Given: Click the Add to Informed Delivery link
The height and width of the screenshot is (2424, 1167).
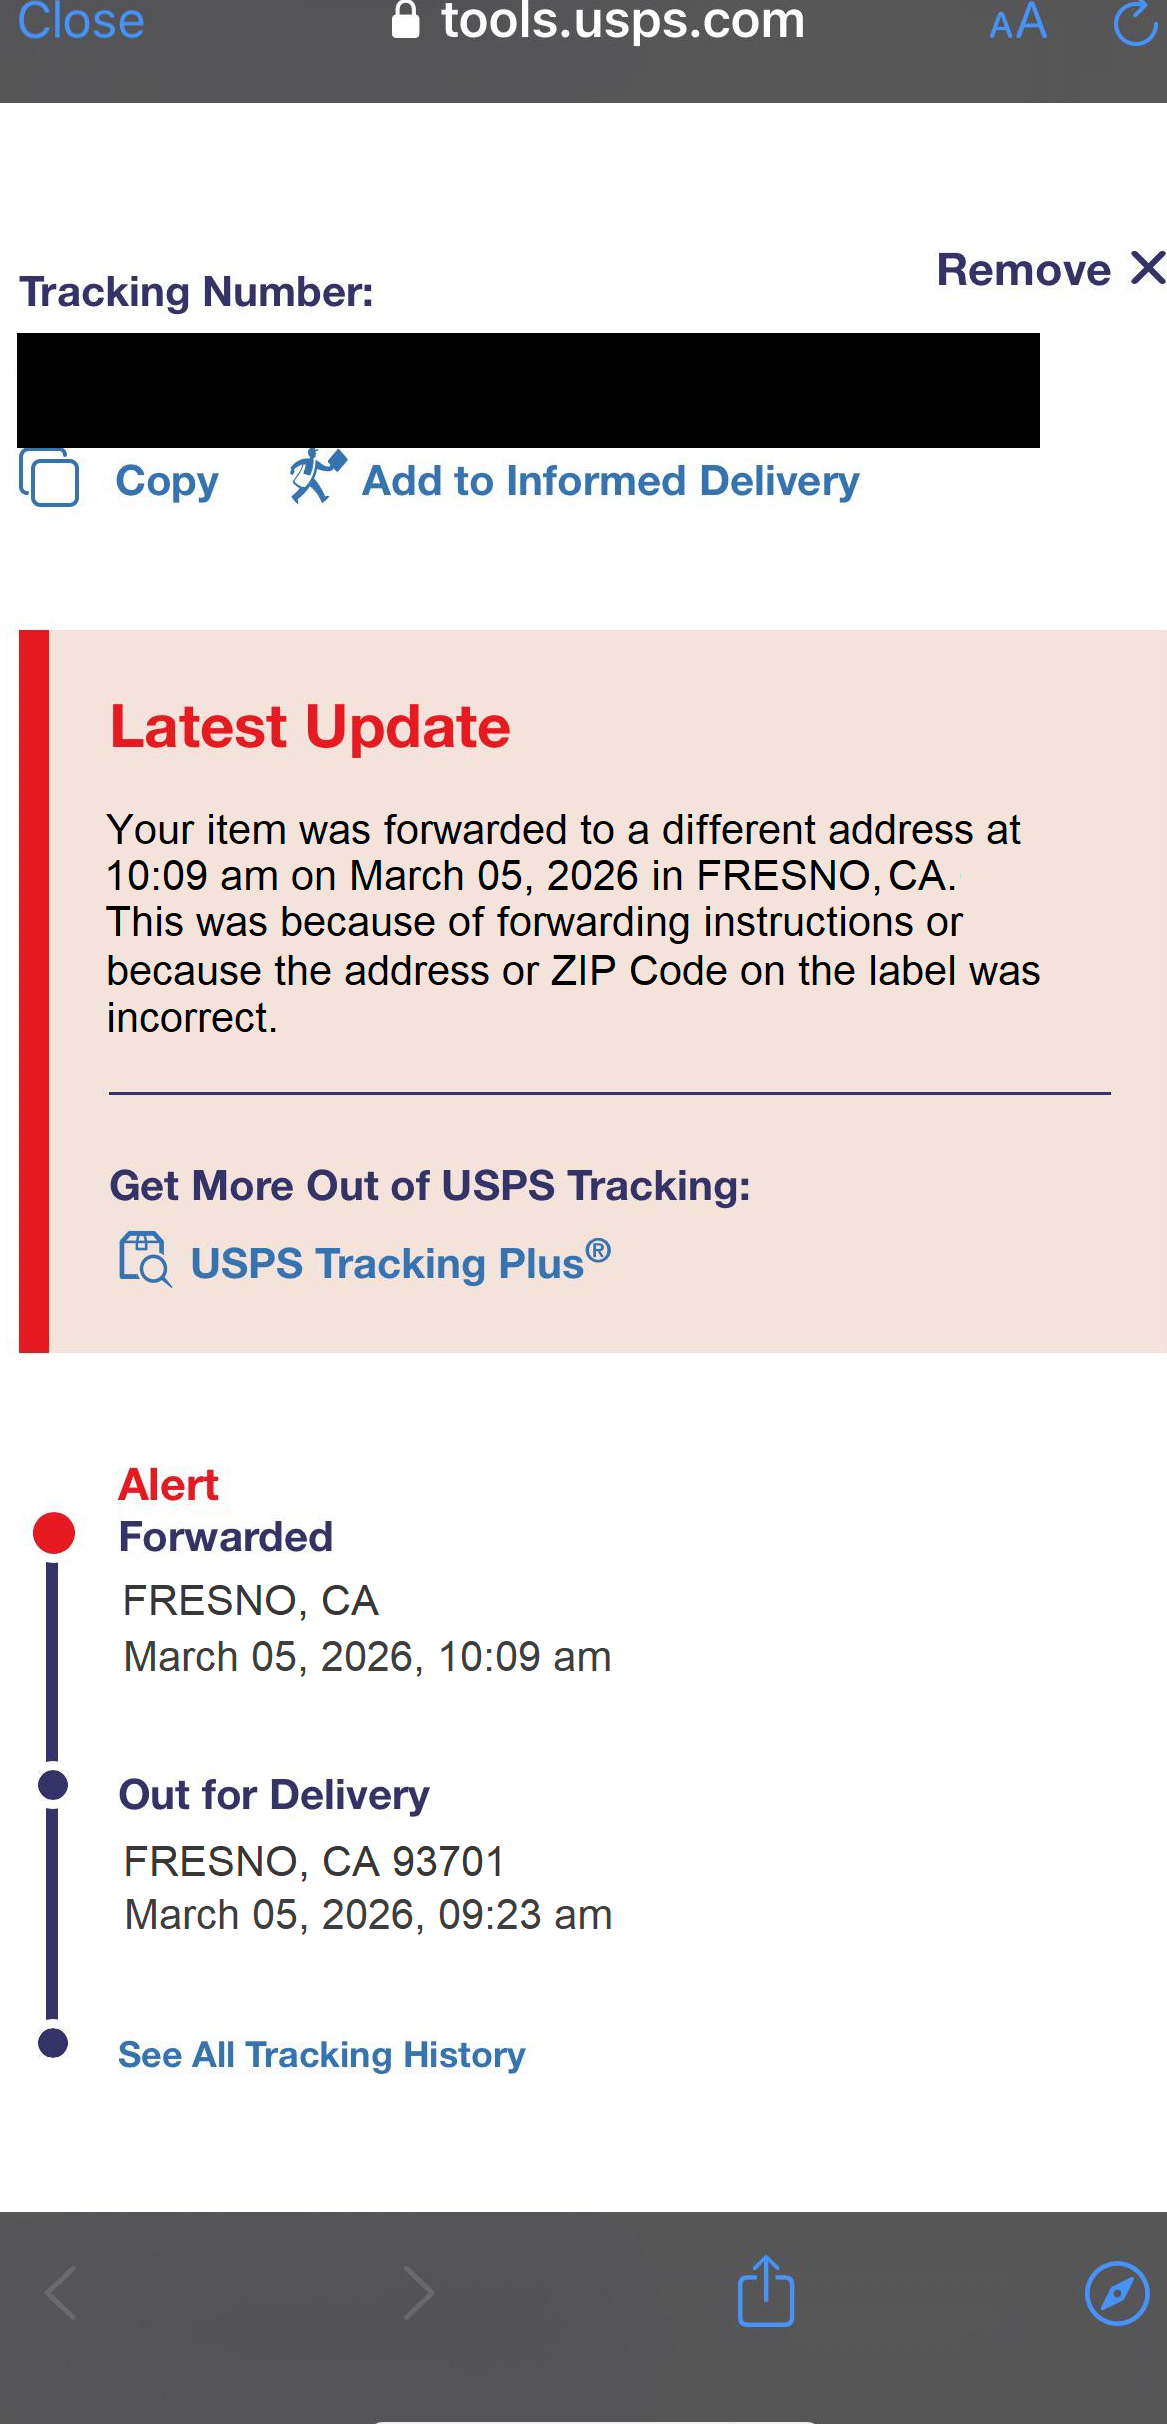Looking at the screenshot, I should tap(610, 481).
